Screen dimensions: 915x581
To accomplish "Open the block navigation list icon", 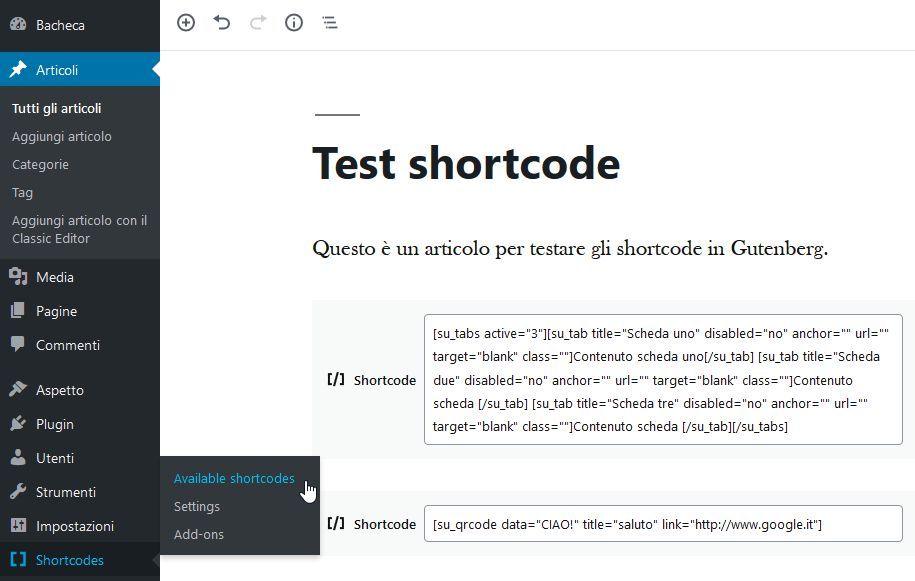I will (330, 22).
